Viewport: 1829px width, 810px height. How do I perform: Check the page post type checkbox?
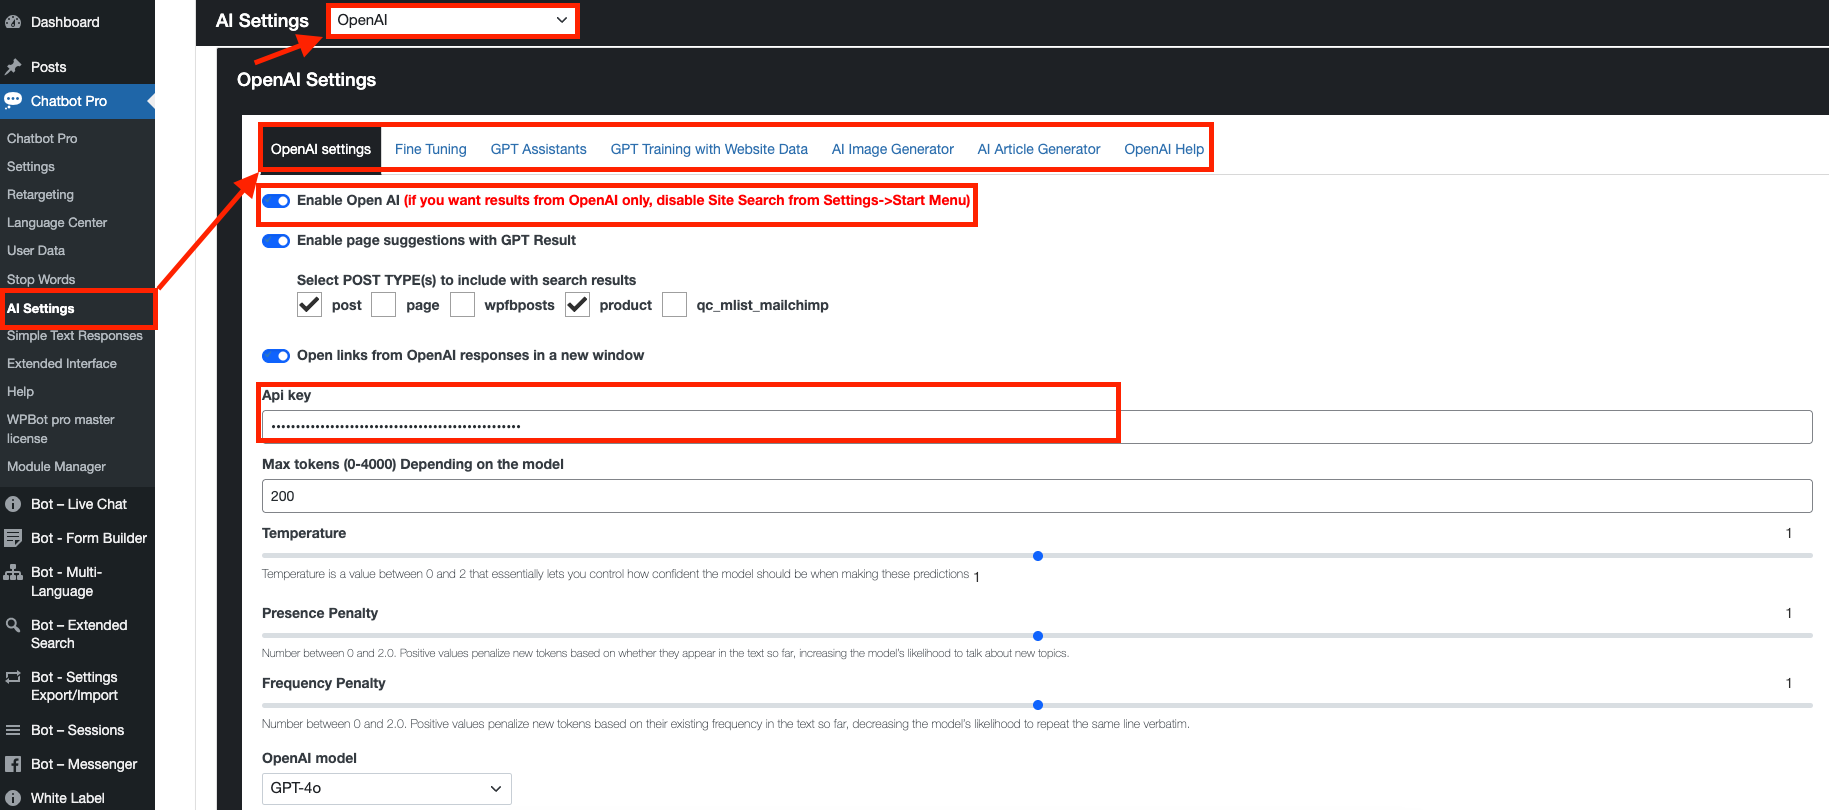pyautogui.click(x=384, y=305)
